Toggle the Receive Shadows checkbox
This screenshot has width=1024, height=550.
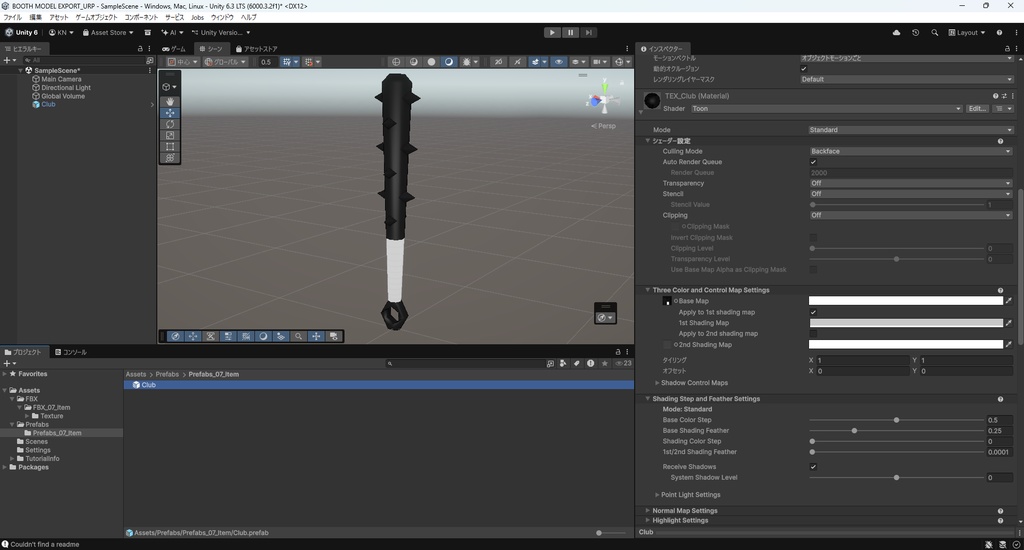[x=813, y=467]
